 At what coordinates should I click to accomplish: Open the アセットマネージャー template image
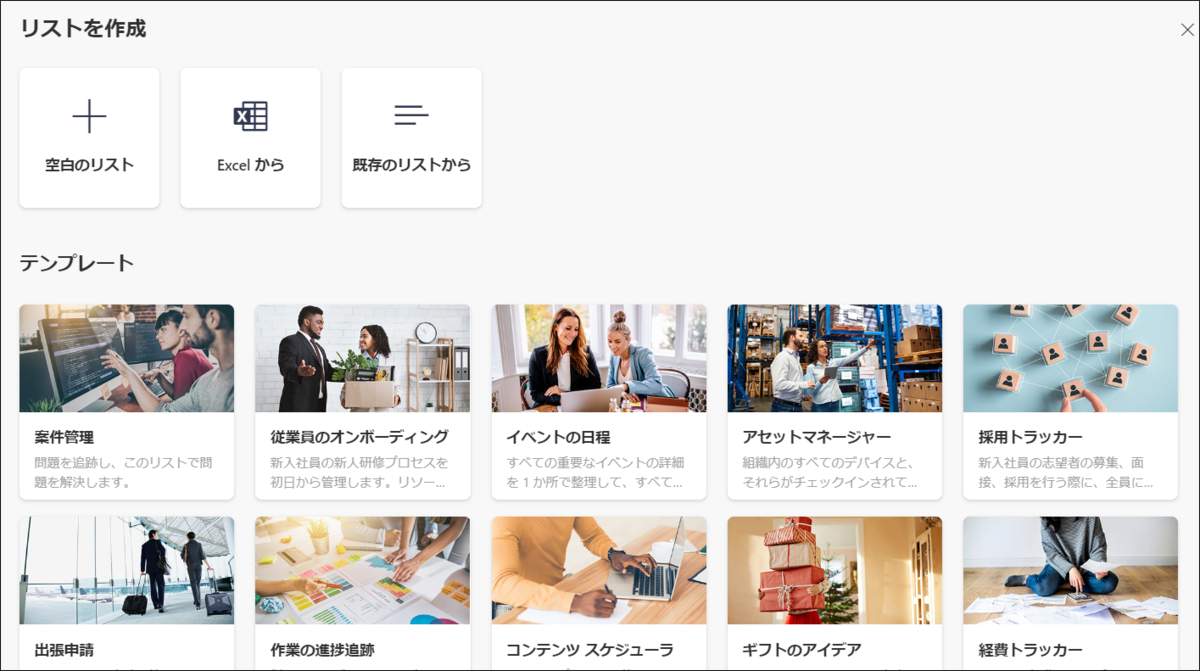(835, 358)
